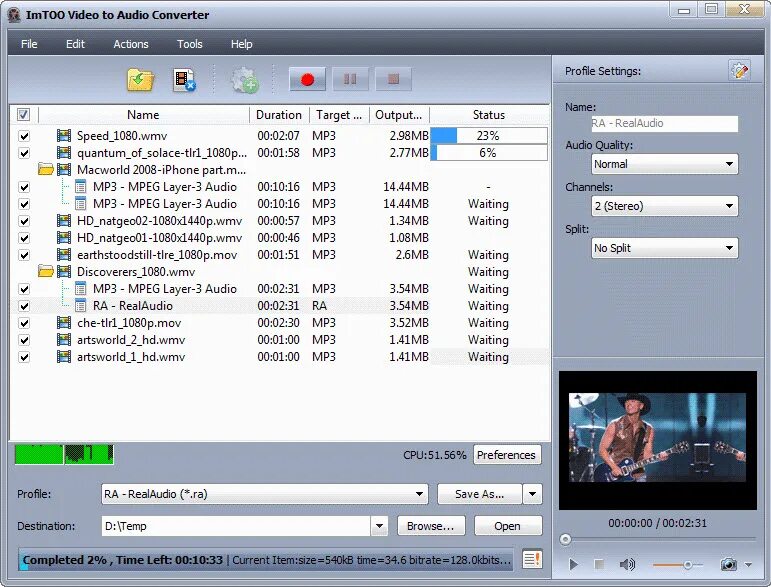The height and width of the screenshot is (587, 771).
Task: Toggle checkbox for che-tlr1_1080p.mov
Action: click(24, 323)
